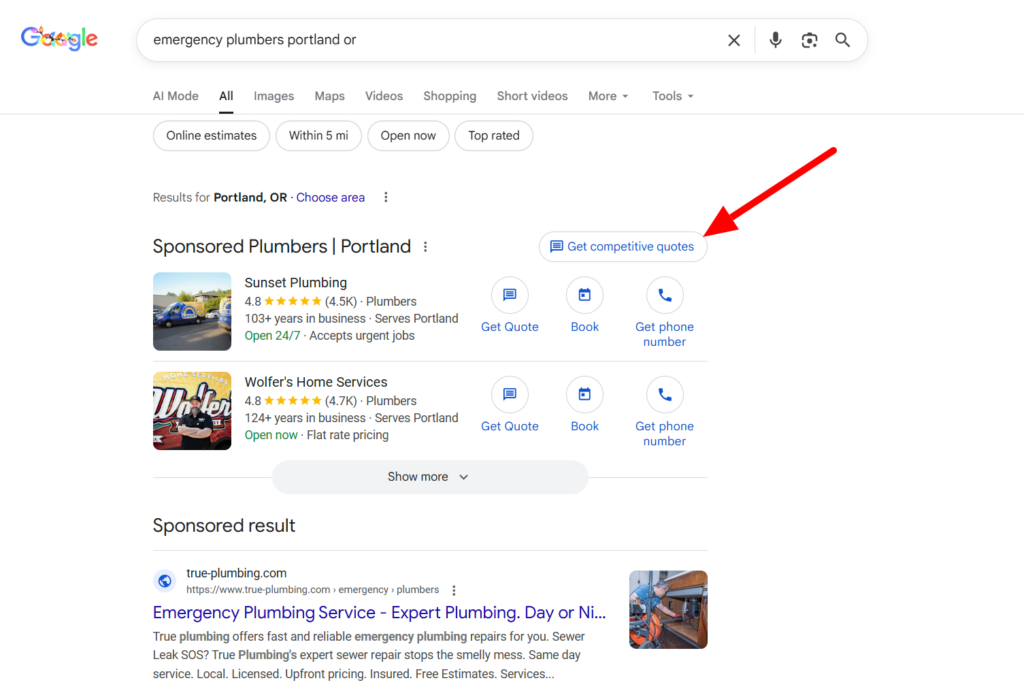Clear the search query with X icon

[x=734, y=40]
